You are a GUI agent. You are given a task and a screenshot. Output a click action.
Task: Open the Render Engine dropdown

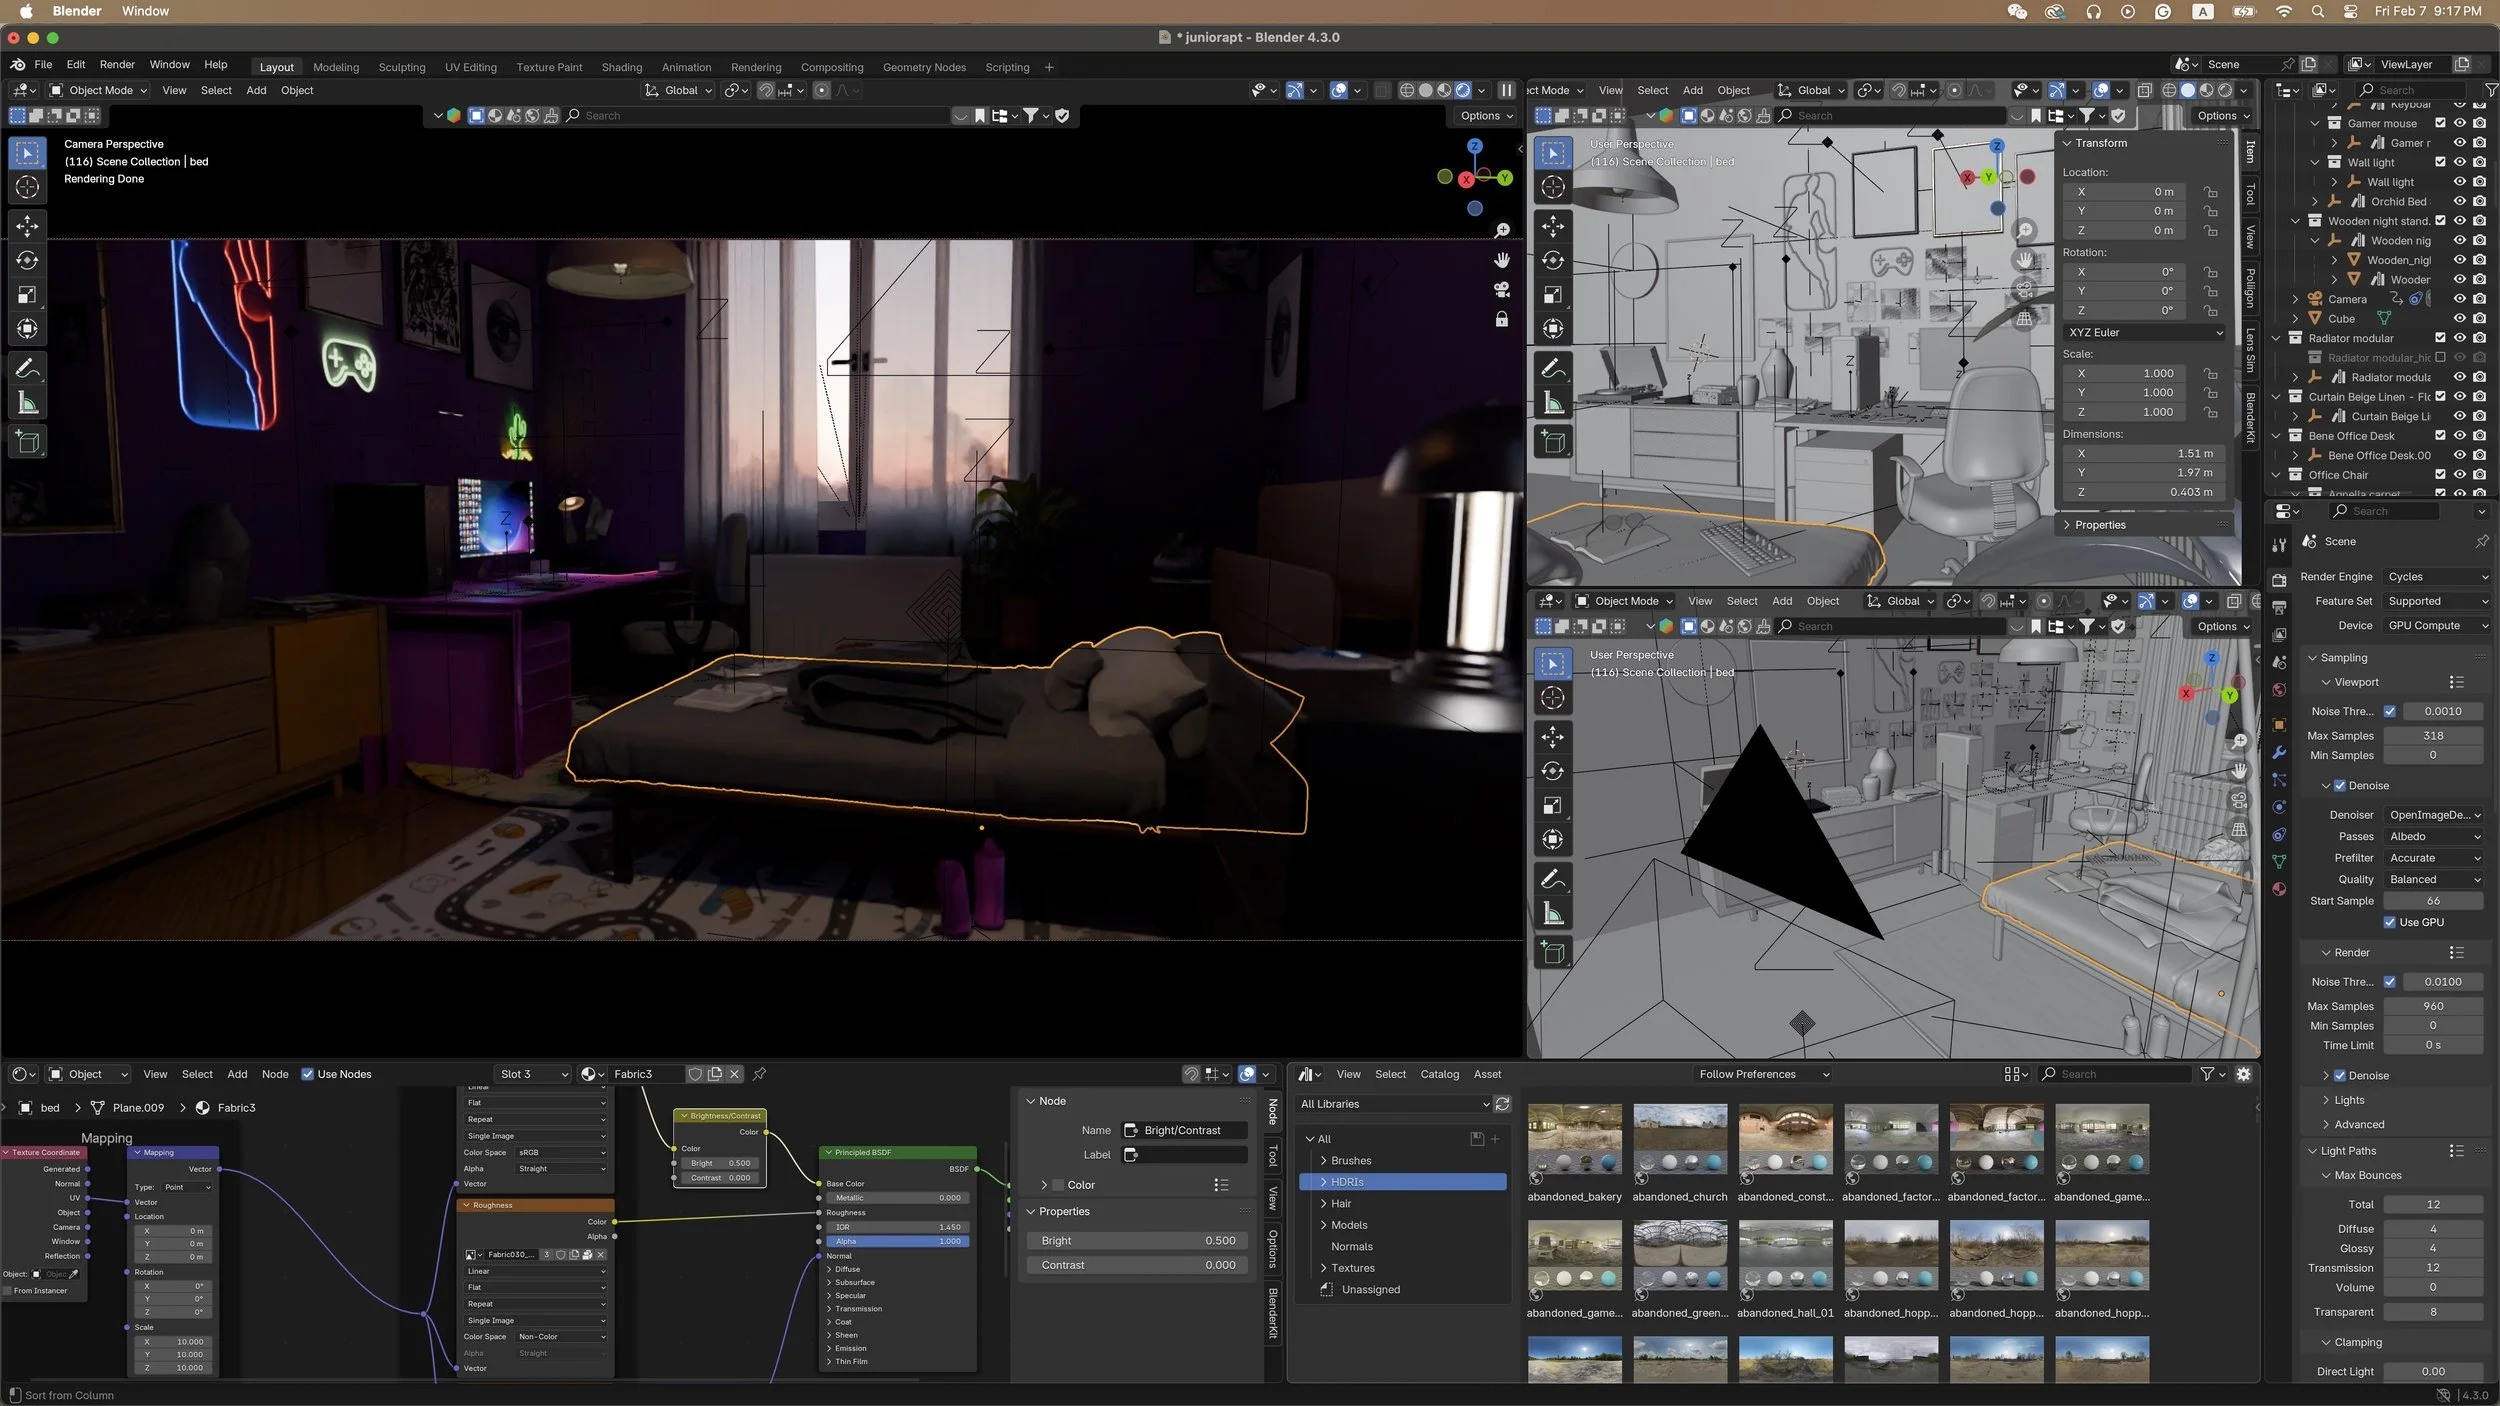coord(2436,577)
